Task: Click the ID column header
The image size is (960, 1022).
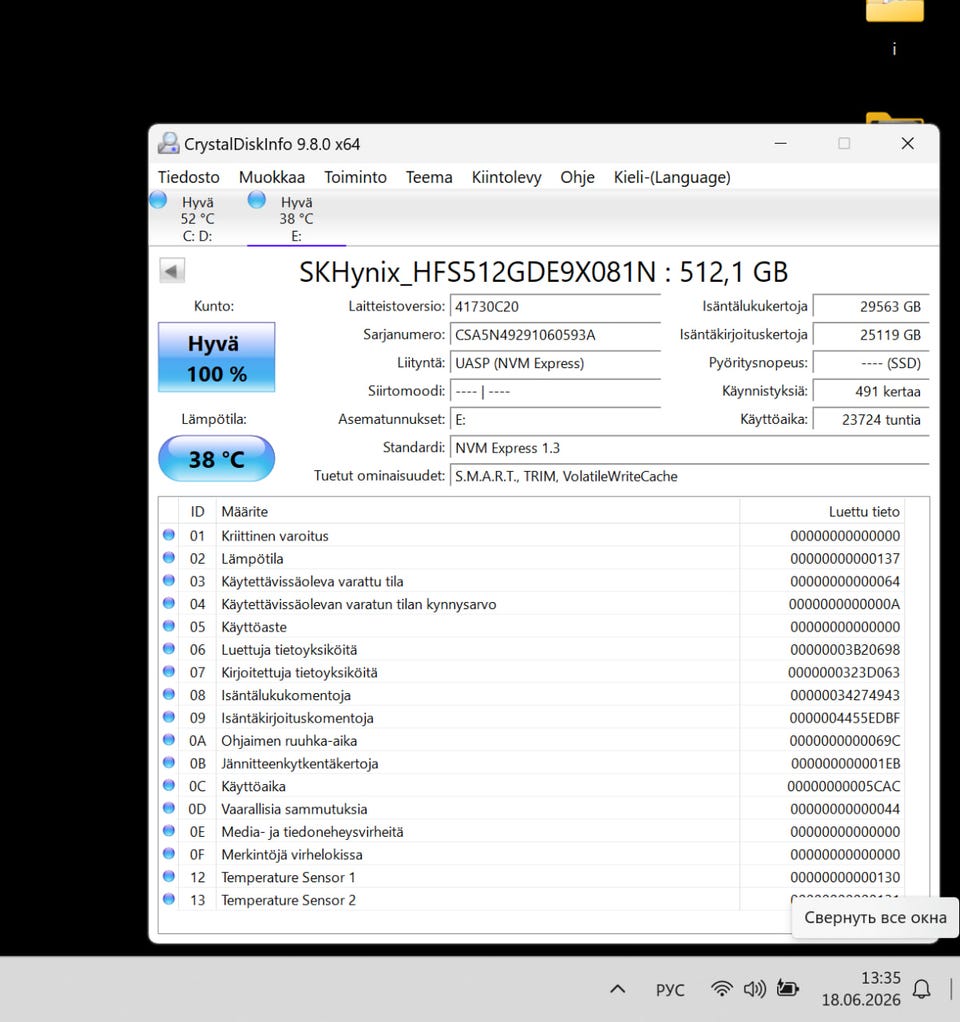Action: tap(197, 512)
